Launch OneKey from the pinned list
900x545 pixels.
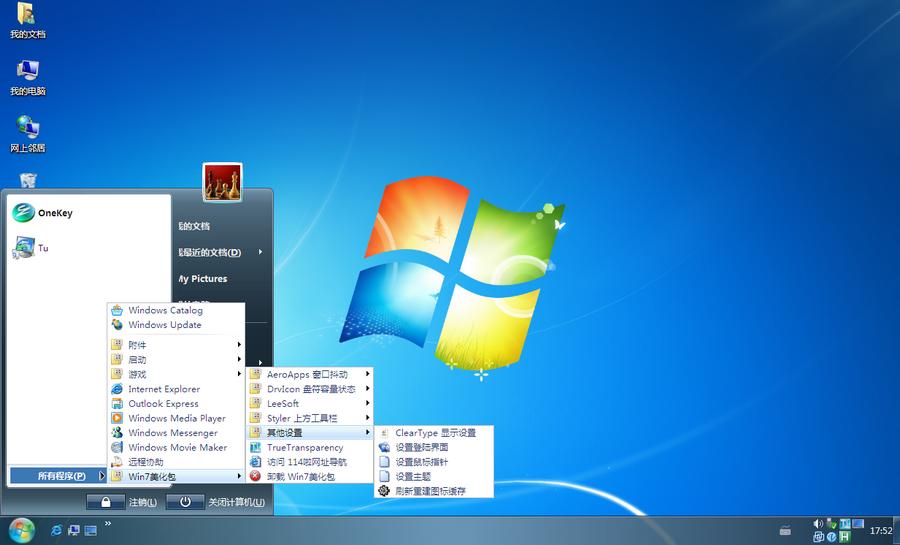(x=42, y=213)
